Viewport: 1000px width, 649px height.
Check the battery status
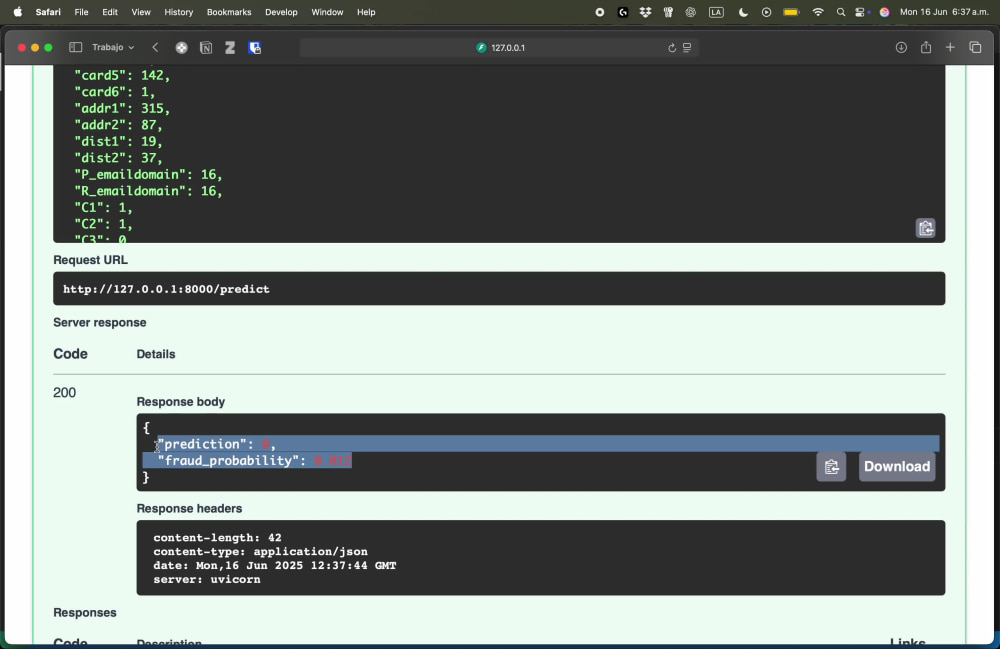(791, 12)
